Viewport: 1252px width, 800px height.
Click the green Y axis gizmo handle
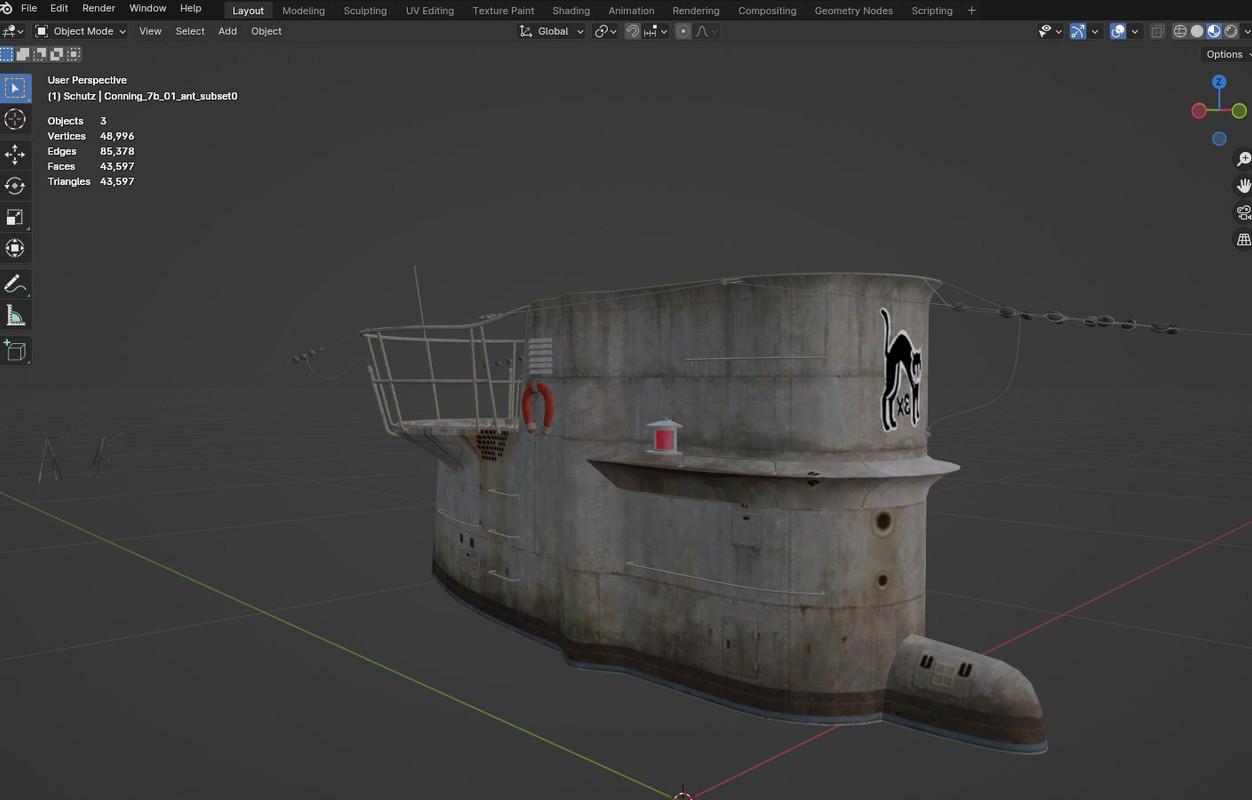1239,111
